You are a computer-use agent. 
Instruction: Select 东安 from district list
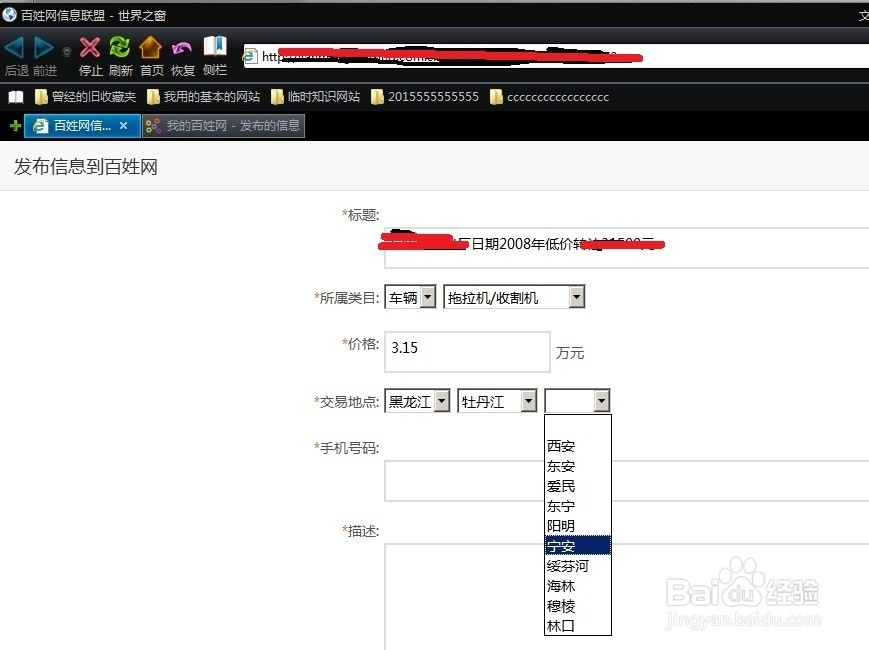tap(577, 466)
